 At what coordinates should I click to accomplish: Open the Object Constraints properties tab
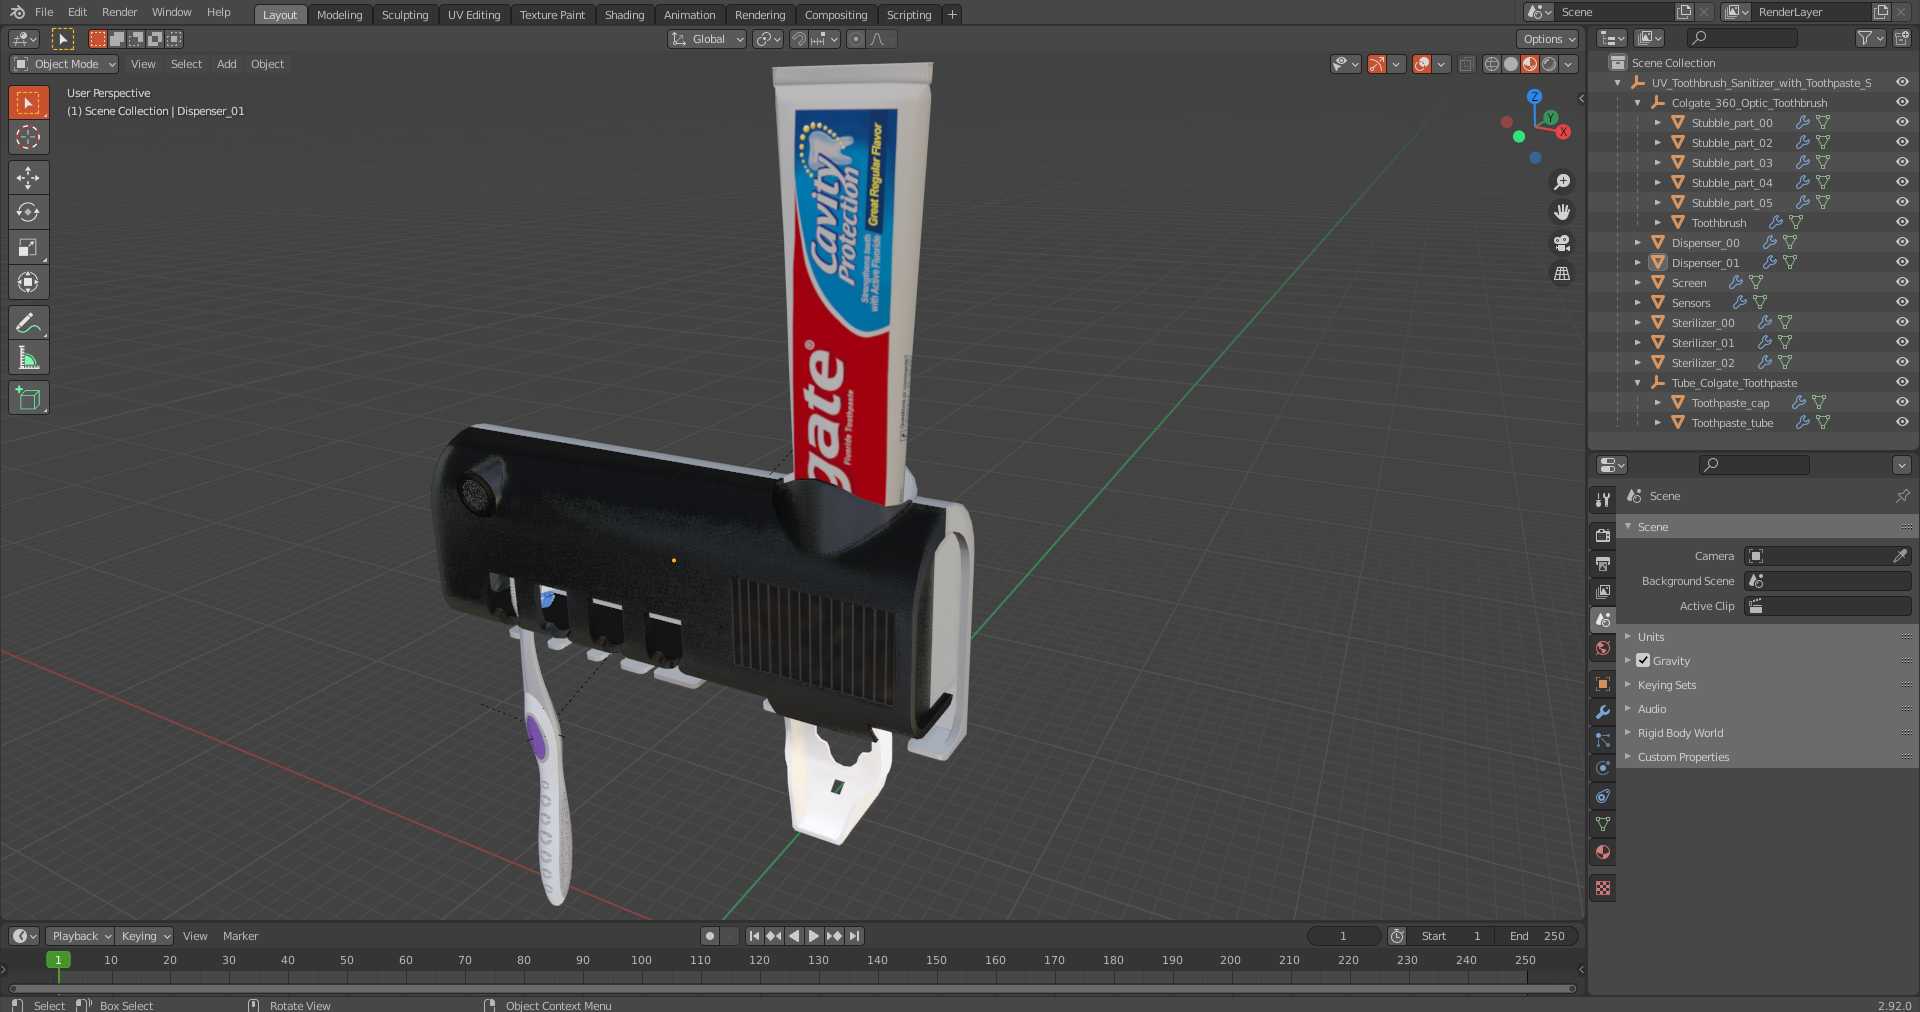click(1603, 796)
